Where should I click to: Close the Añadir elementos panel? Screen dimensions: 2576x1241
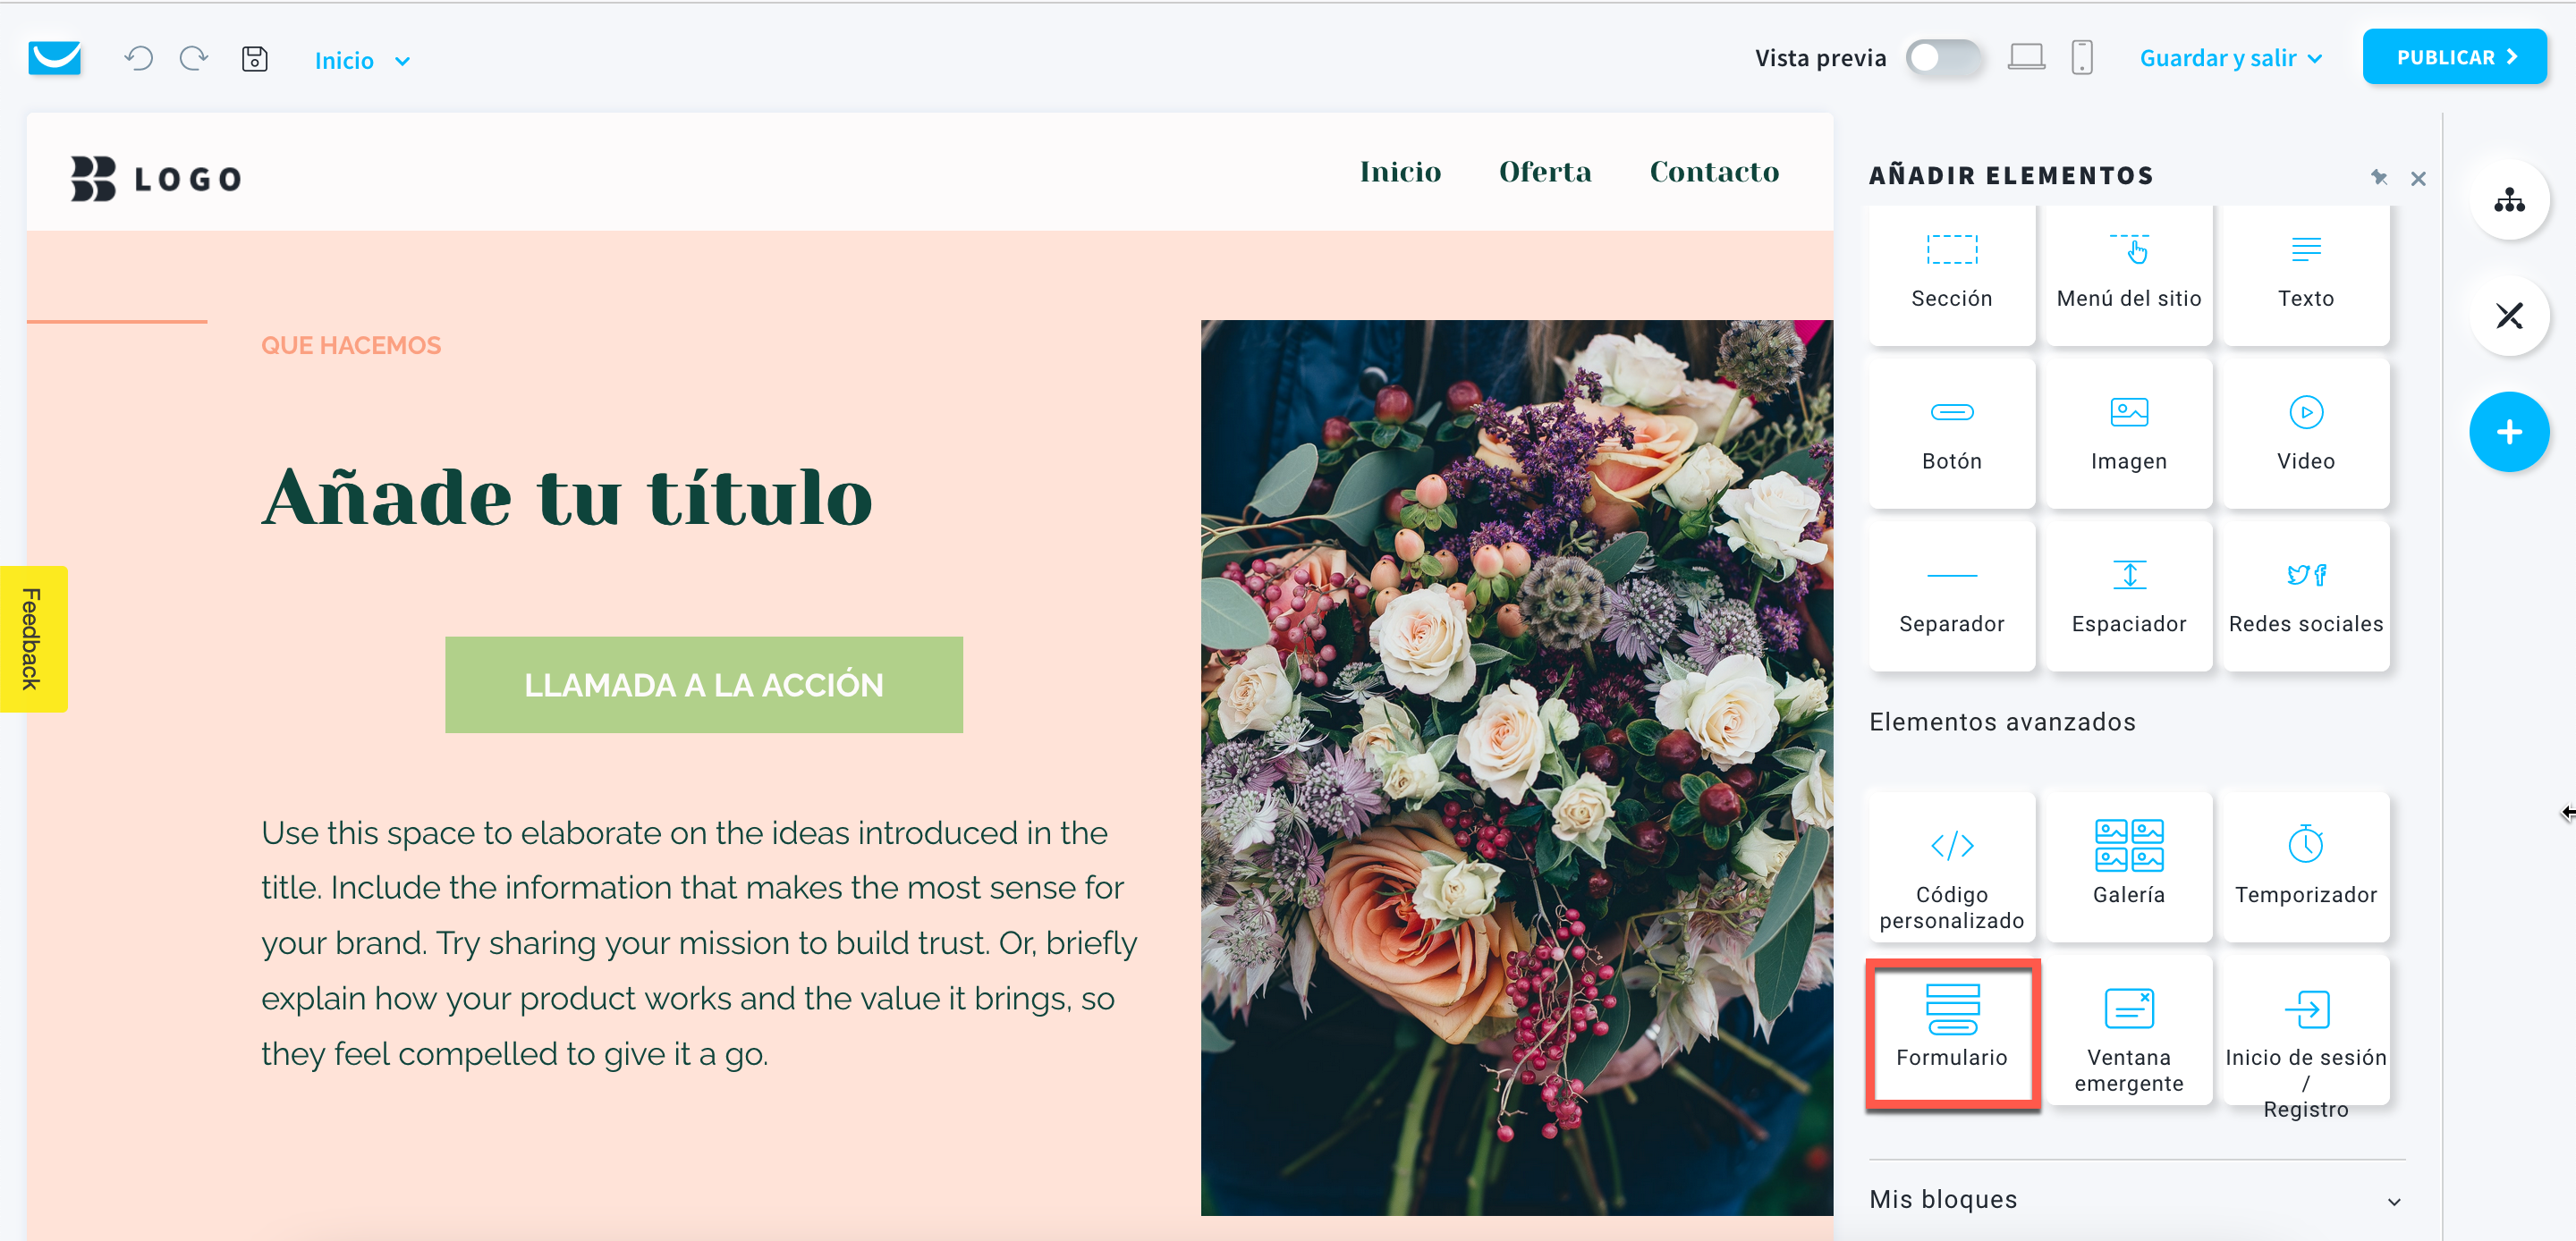tap(2418, 179)
